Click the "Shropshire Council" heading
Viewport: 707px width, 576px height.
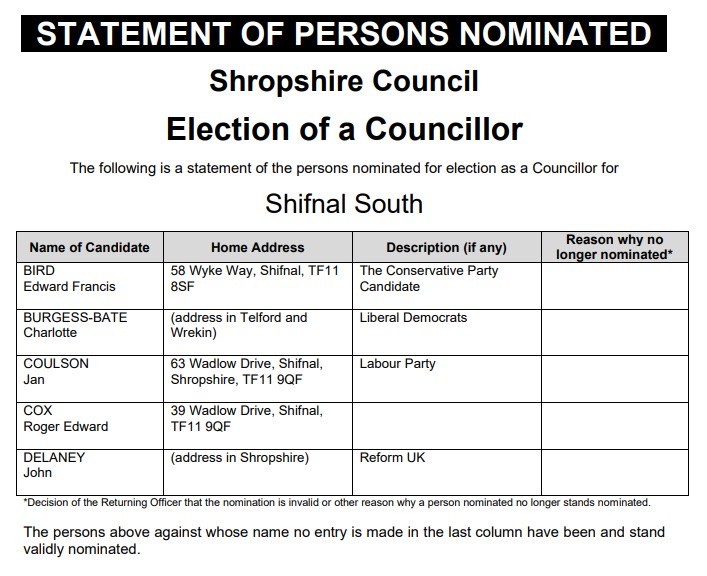[344, 82]
